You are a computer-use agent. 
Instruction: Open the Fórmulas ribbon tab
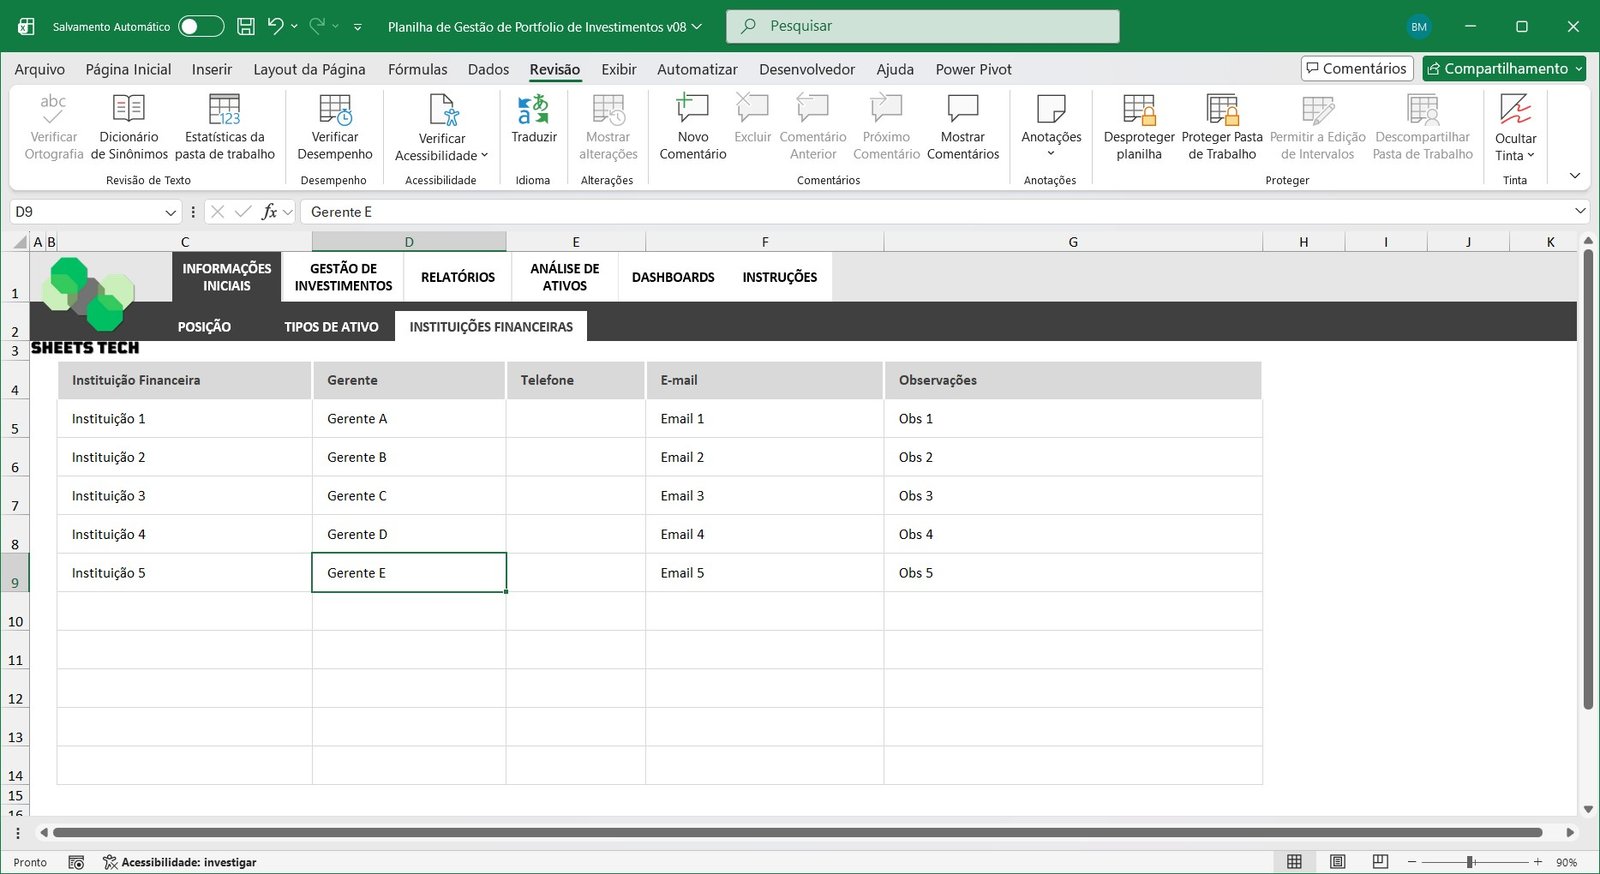pyautogui.click(x=417, y=69)
